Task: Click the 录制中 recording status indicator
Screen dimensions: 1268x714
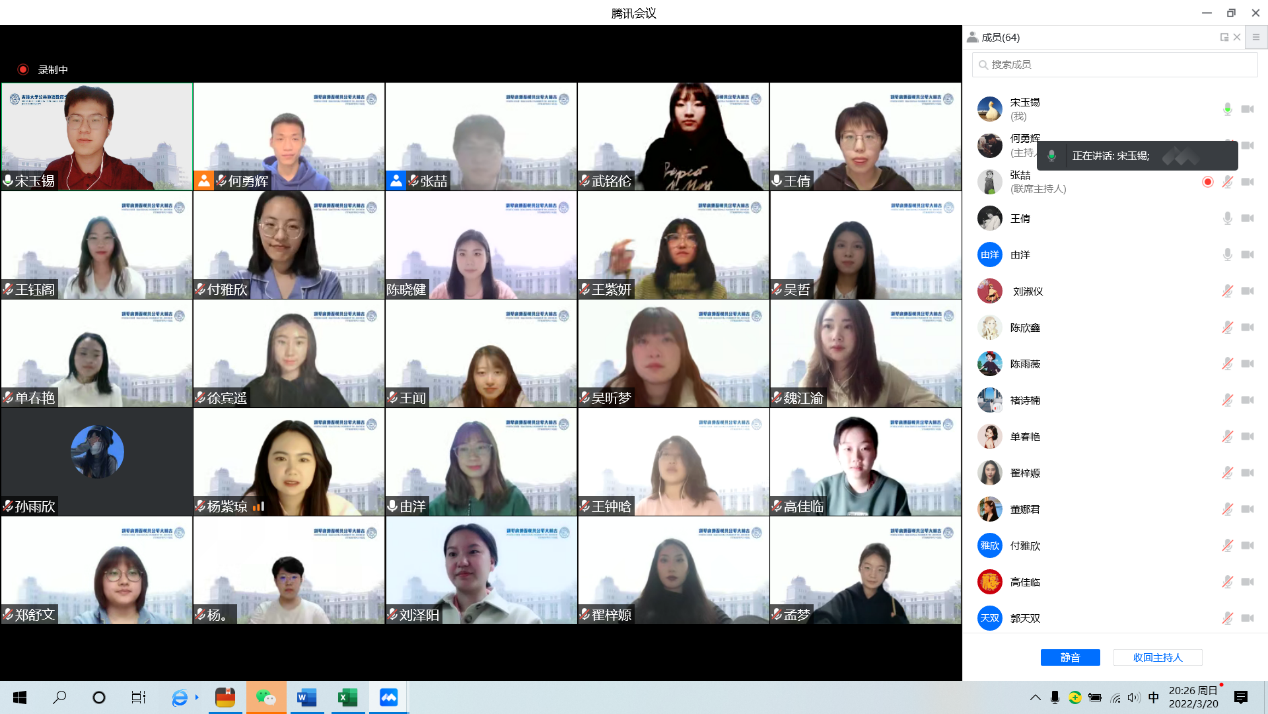Action: tap(43, 70)
